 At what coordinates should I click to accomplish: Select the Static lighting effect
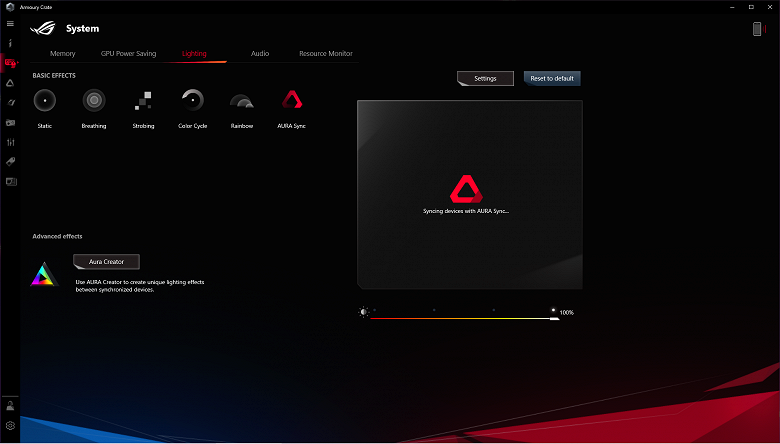[45, 100]
